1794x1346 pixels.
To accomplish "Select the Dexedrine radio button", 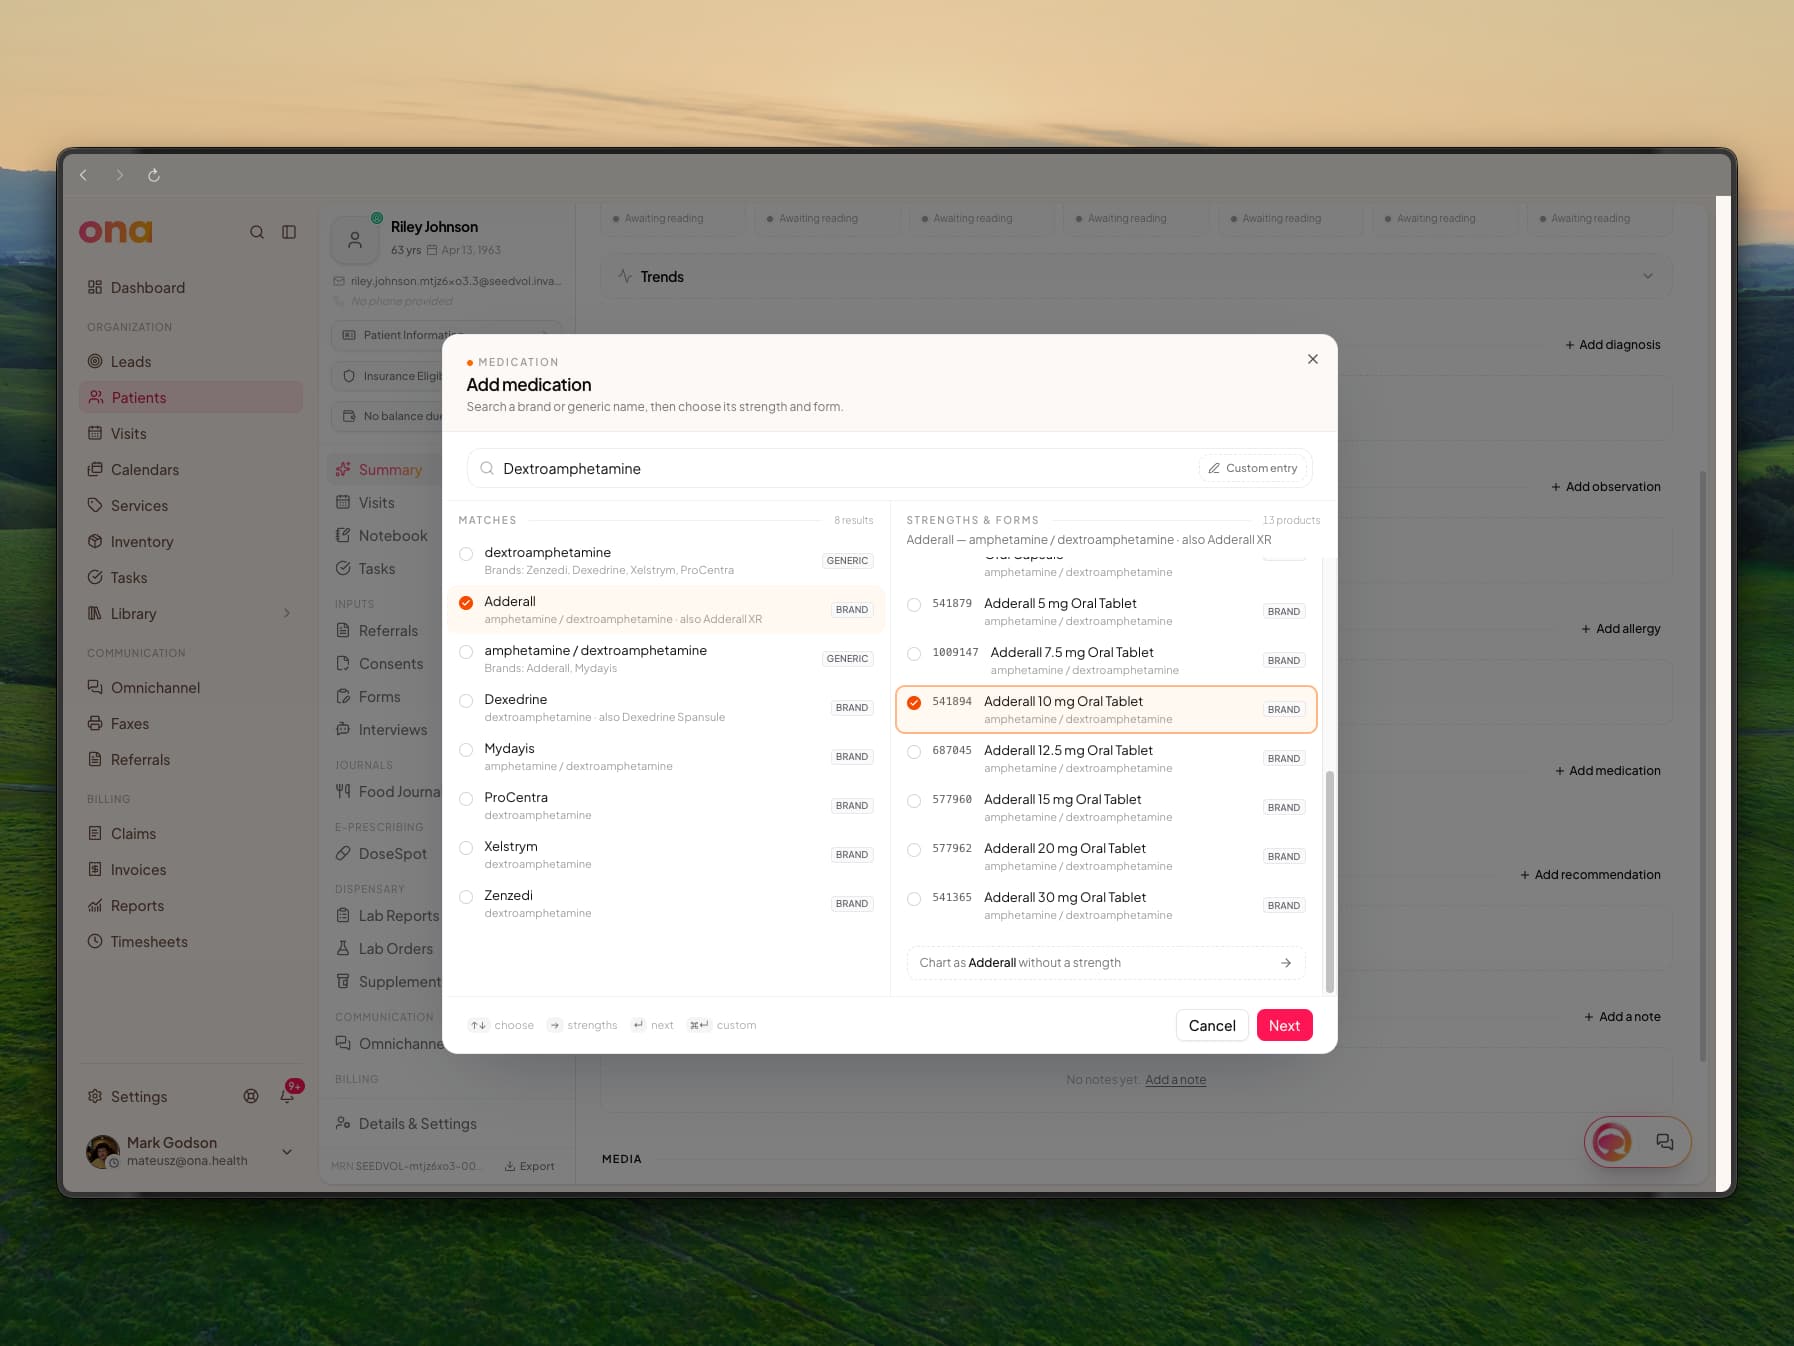I will pyautogui.click(x=466, y=701).
